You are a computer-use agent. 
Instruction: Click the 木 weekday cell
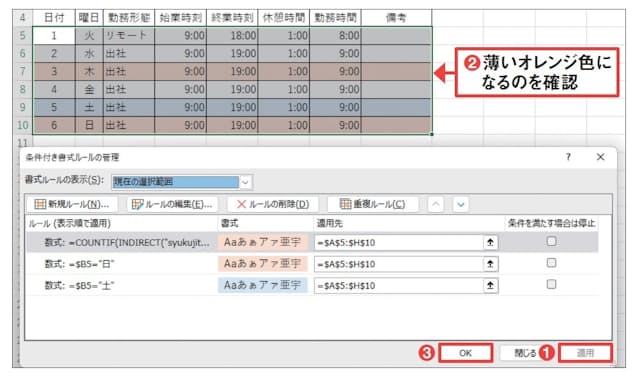coord(89,72)
